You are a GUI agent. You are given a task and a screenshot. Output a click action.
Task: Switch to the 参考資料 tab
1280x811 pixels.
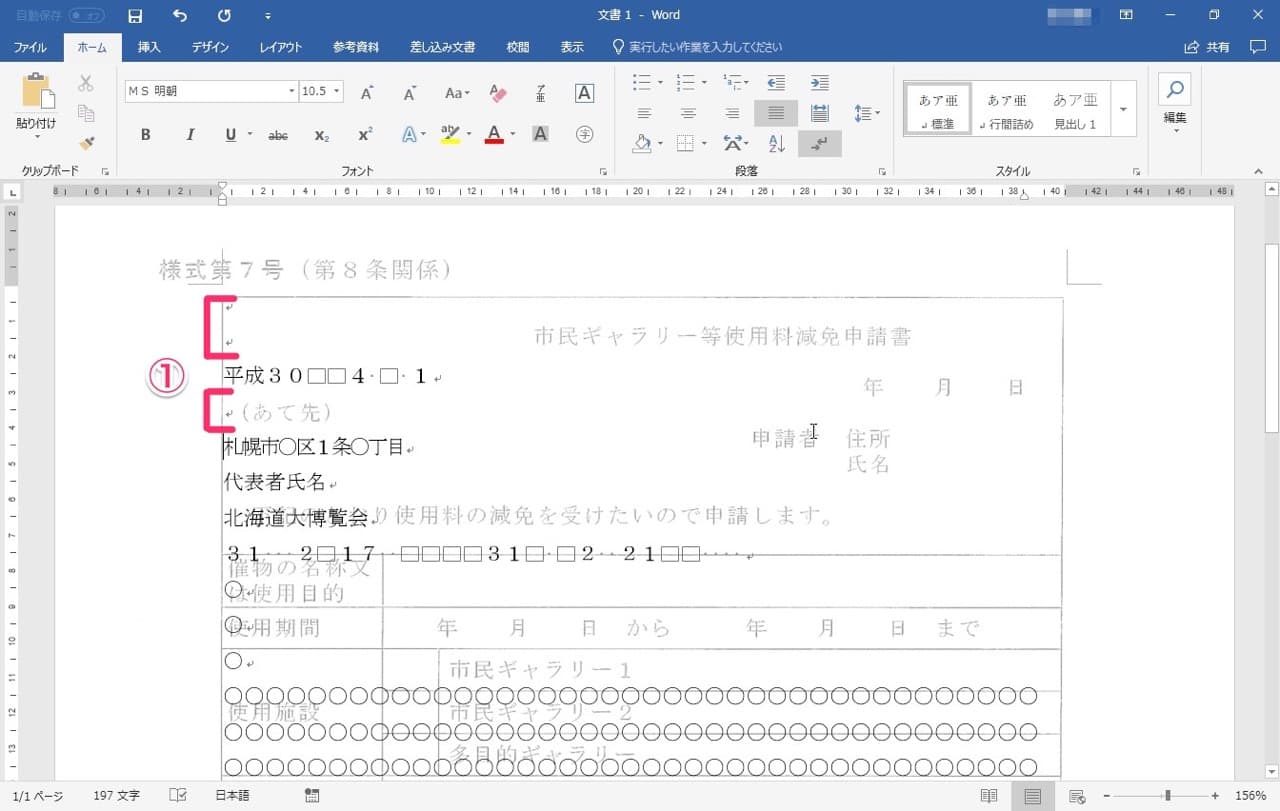point(356,47)
